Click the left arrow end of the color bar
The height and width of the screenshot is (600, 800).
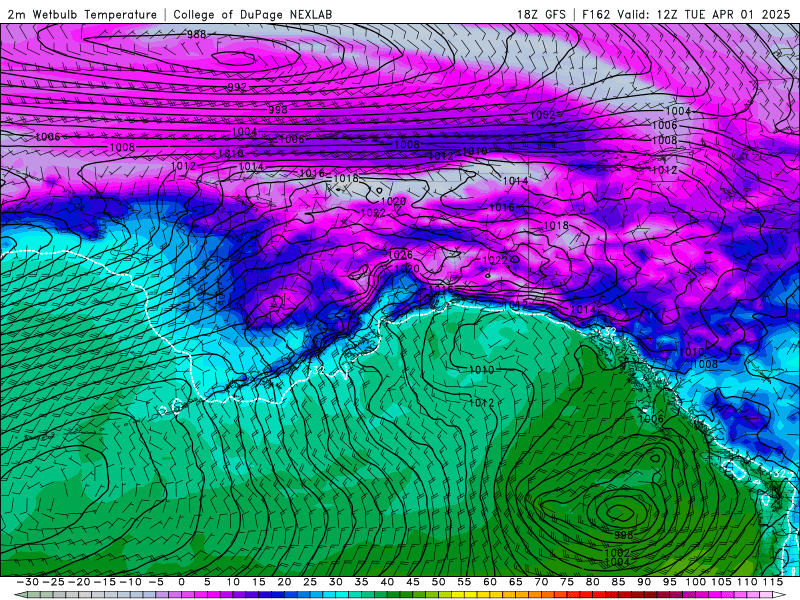coord(19,595)
